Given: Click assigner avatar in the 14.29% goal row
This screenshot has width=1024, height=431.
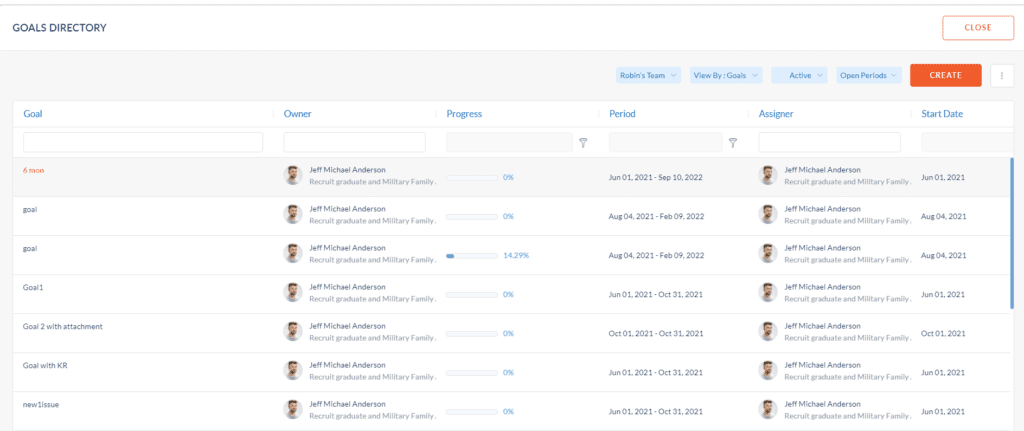Looking at the screenshot, I should tap(768, 253).
